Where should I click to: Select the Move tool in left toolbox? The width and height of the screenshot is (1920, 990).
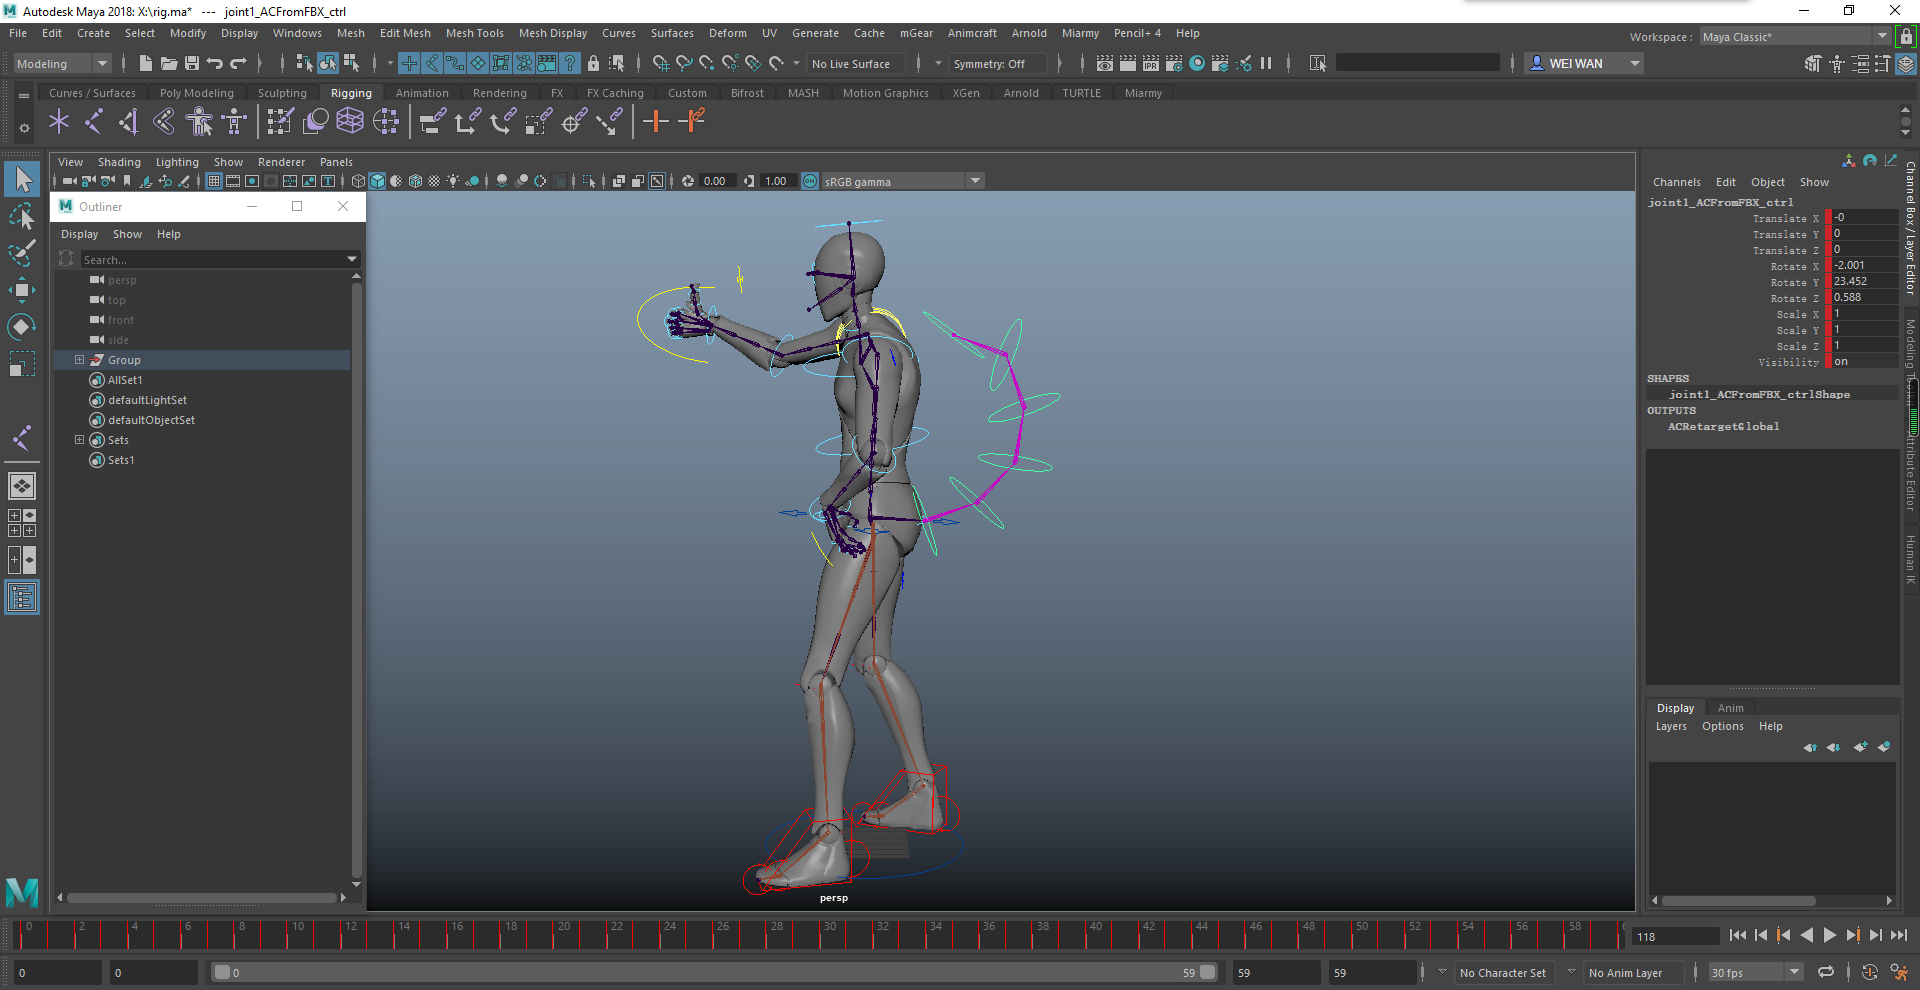click(x=21, y=291)
